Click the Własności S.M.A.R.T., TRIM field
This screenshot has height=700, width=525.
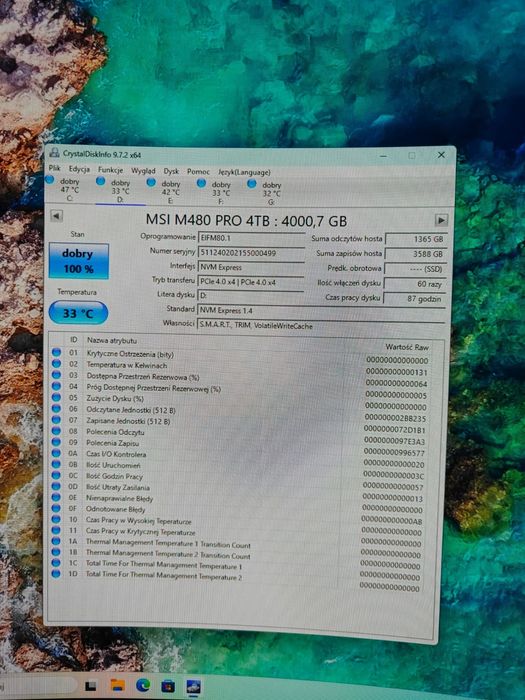click(321, 325)
